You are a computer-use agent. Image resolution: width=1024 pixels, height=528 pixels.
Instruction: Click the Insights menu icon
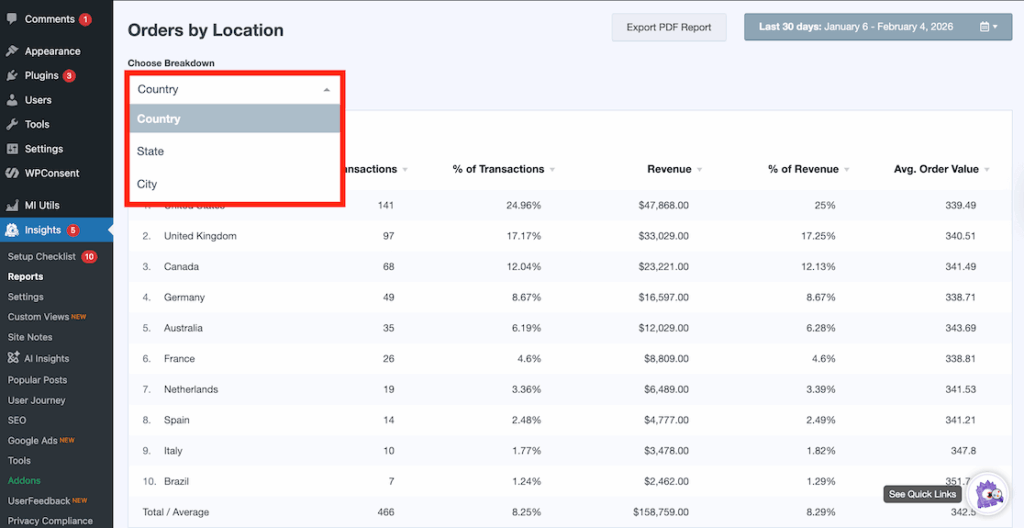click(12, 230)
